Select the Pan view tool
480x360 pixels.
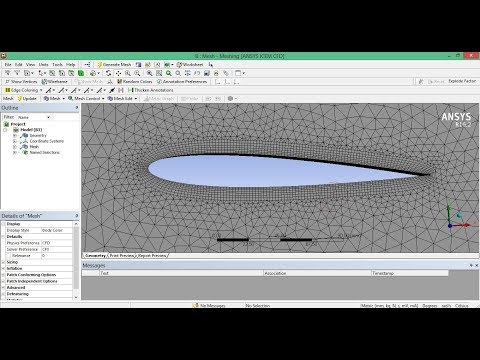tap(118, 73)
